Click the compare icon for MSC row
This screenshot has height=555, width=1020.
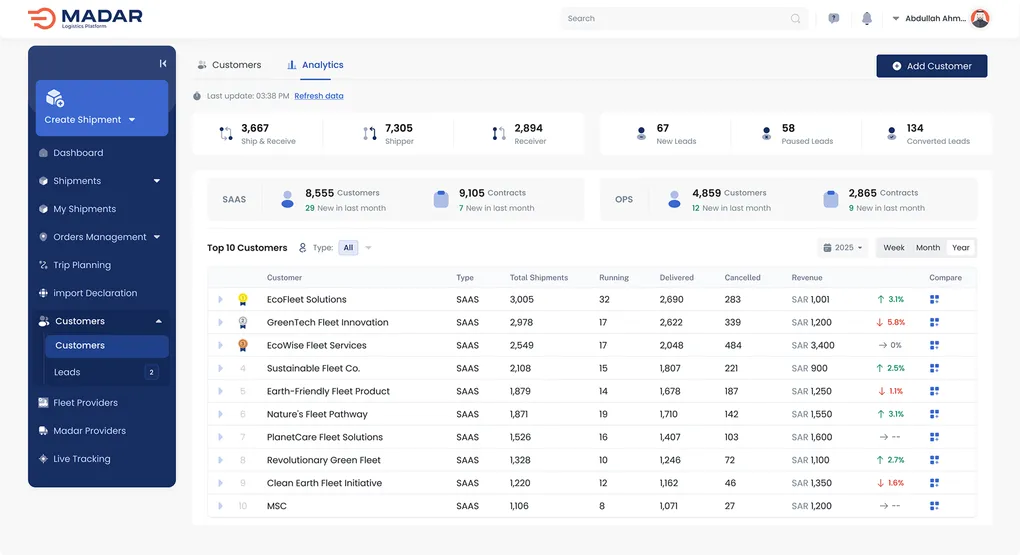(x=934, y=506)
